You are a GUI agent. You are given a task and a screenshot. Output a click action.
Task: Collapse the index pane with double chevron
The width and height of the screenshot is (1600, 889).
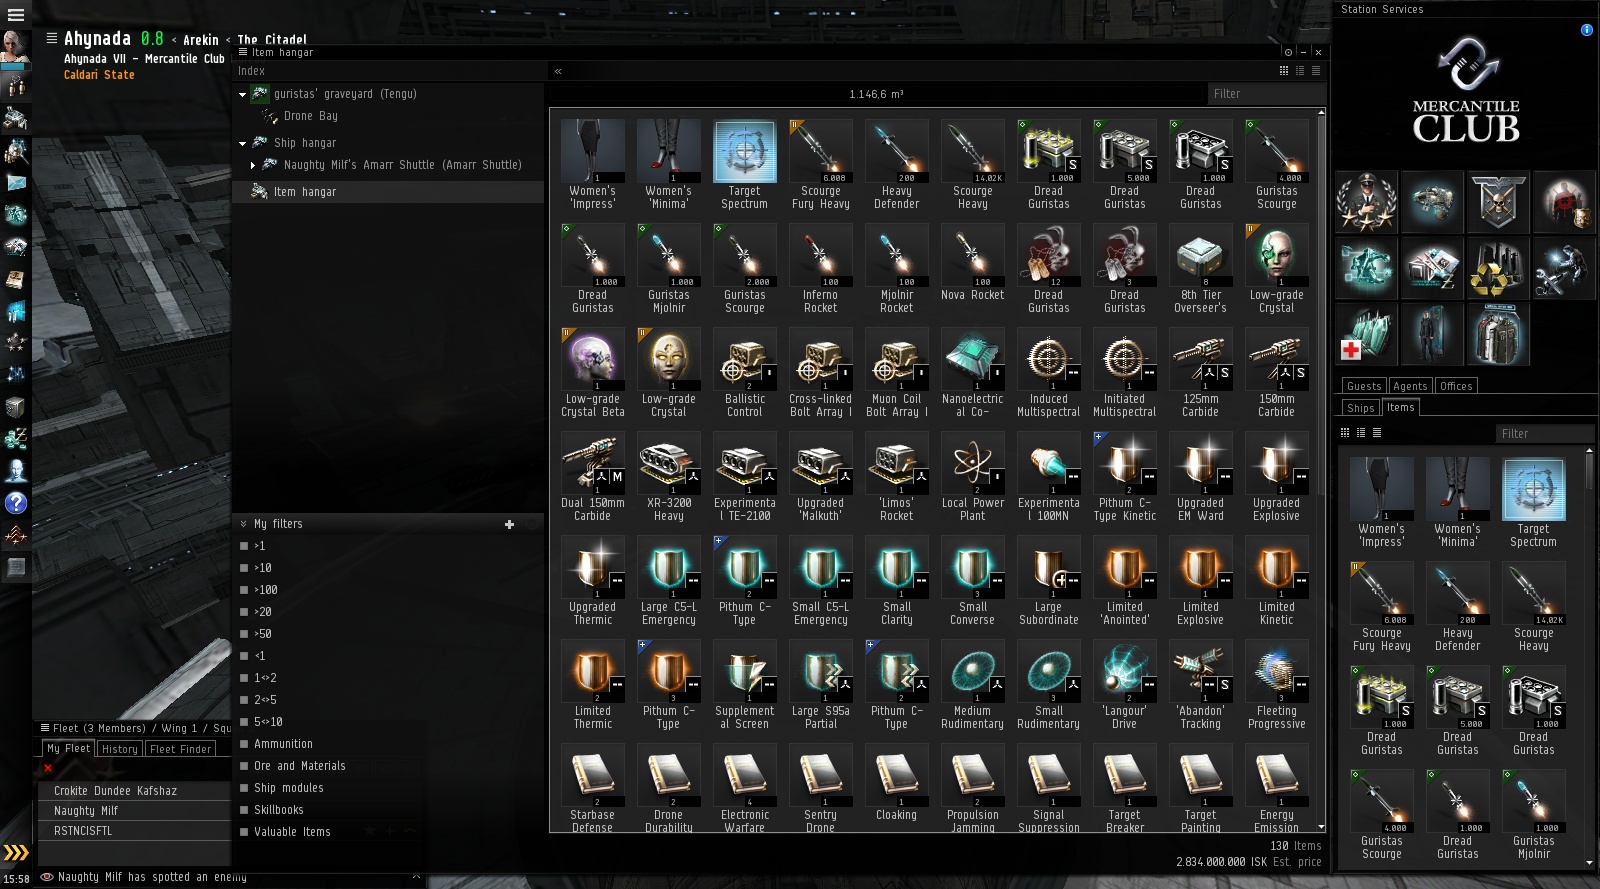(x=558, y=71)
